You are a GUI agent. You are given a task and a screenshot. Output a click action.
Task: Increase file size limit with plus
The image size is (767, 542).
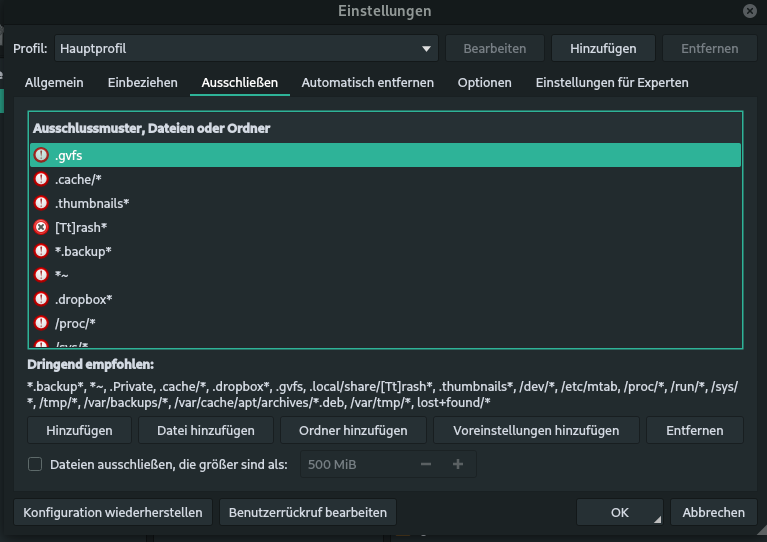458,464
